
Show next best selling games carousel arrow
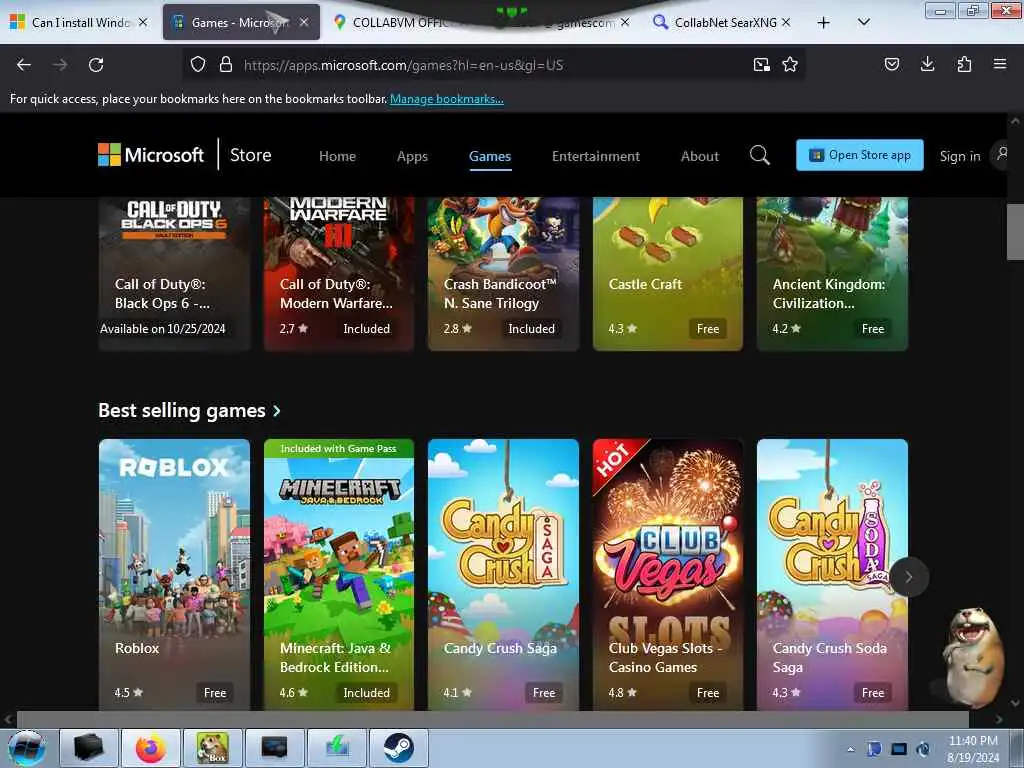tap(908, 577)
